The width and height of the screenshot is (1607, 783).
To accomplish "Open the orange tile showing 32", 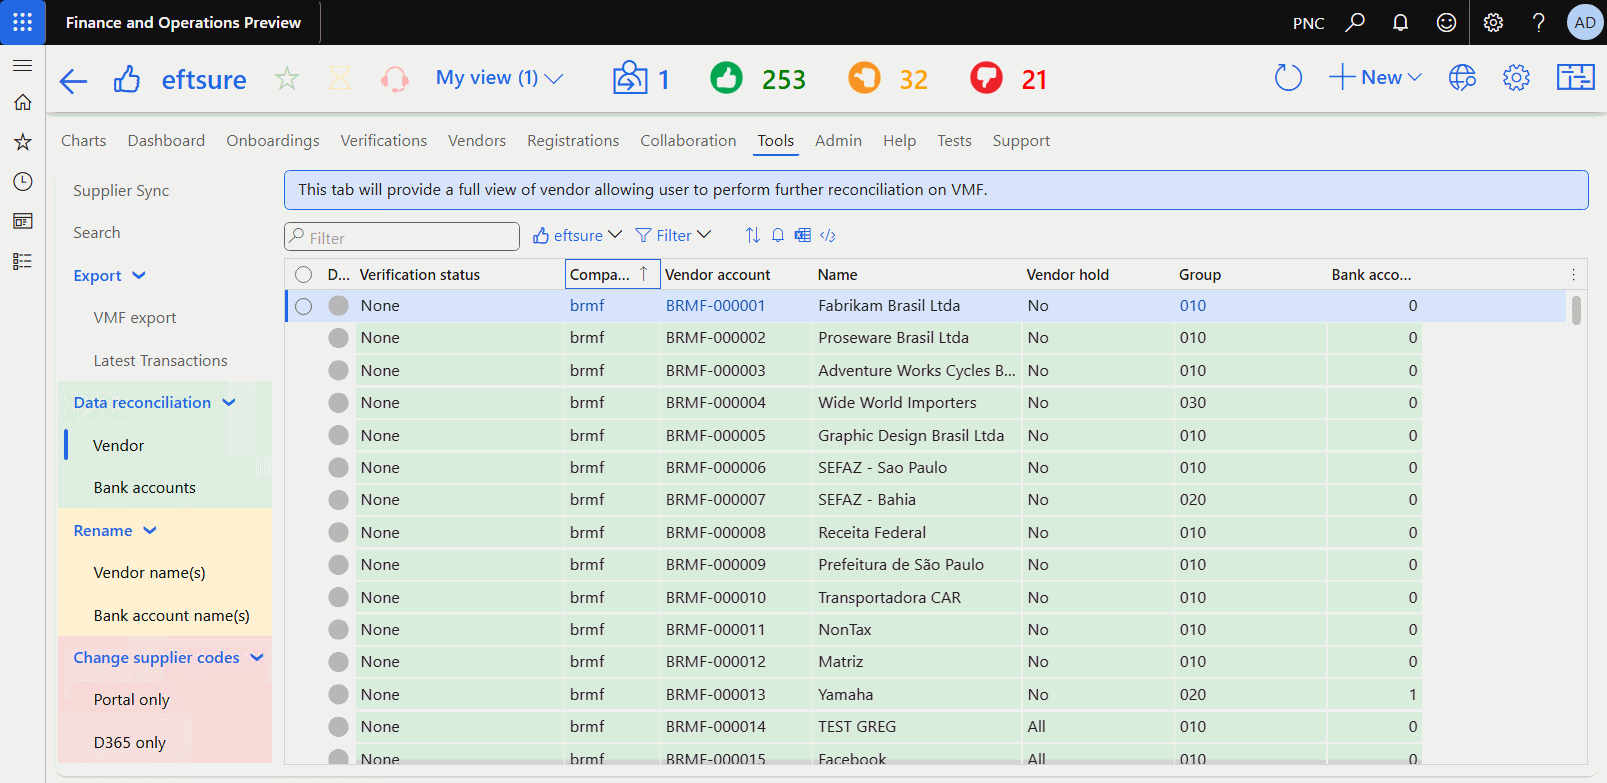I will (x=887, y=78).
